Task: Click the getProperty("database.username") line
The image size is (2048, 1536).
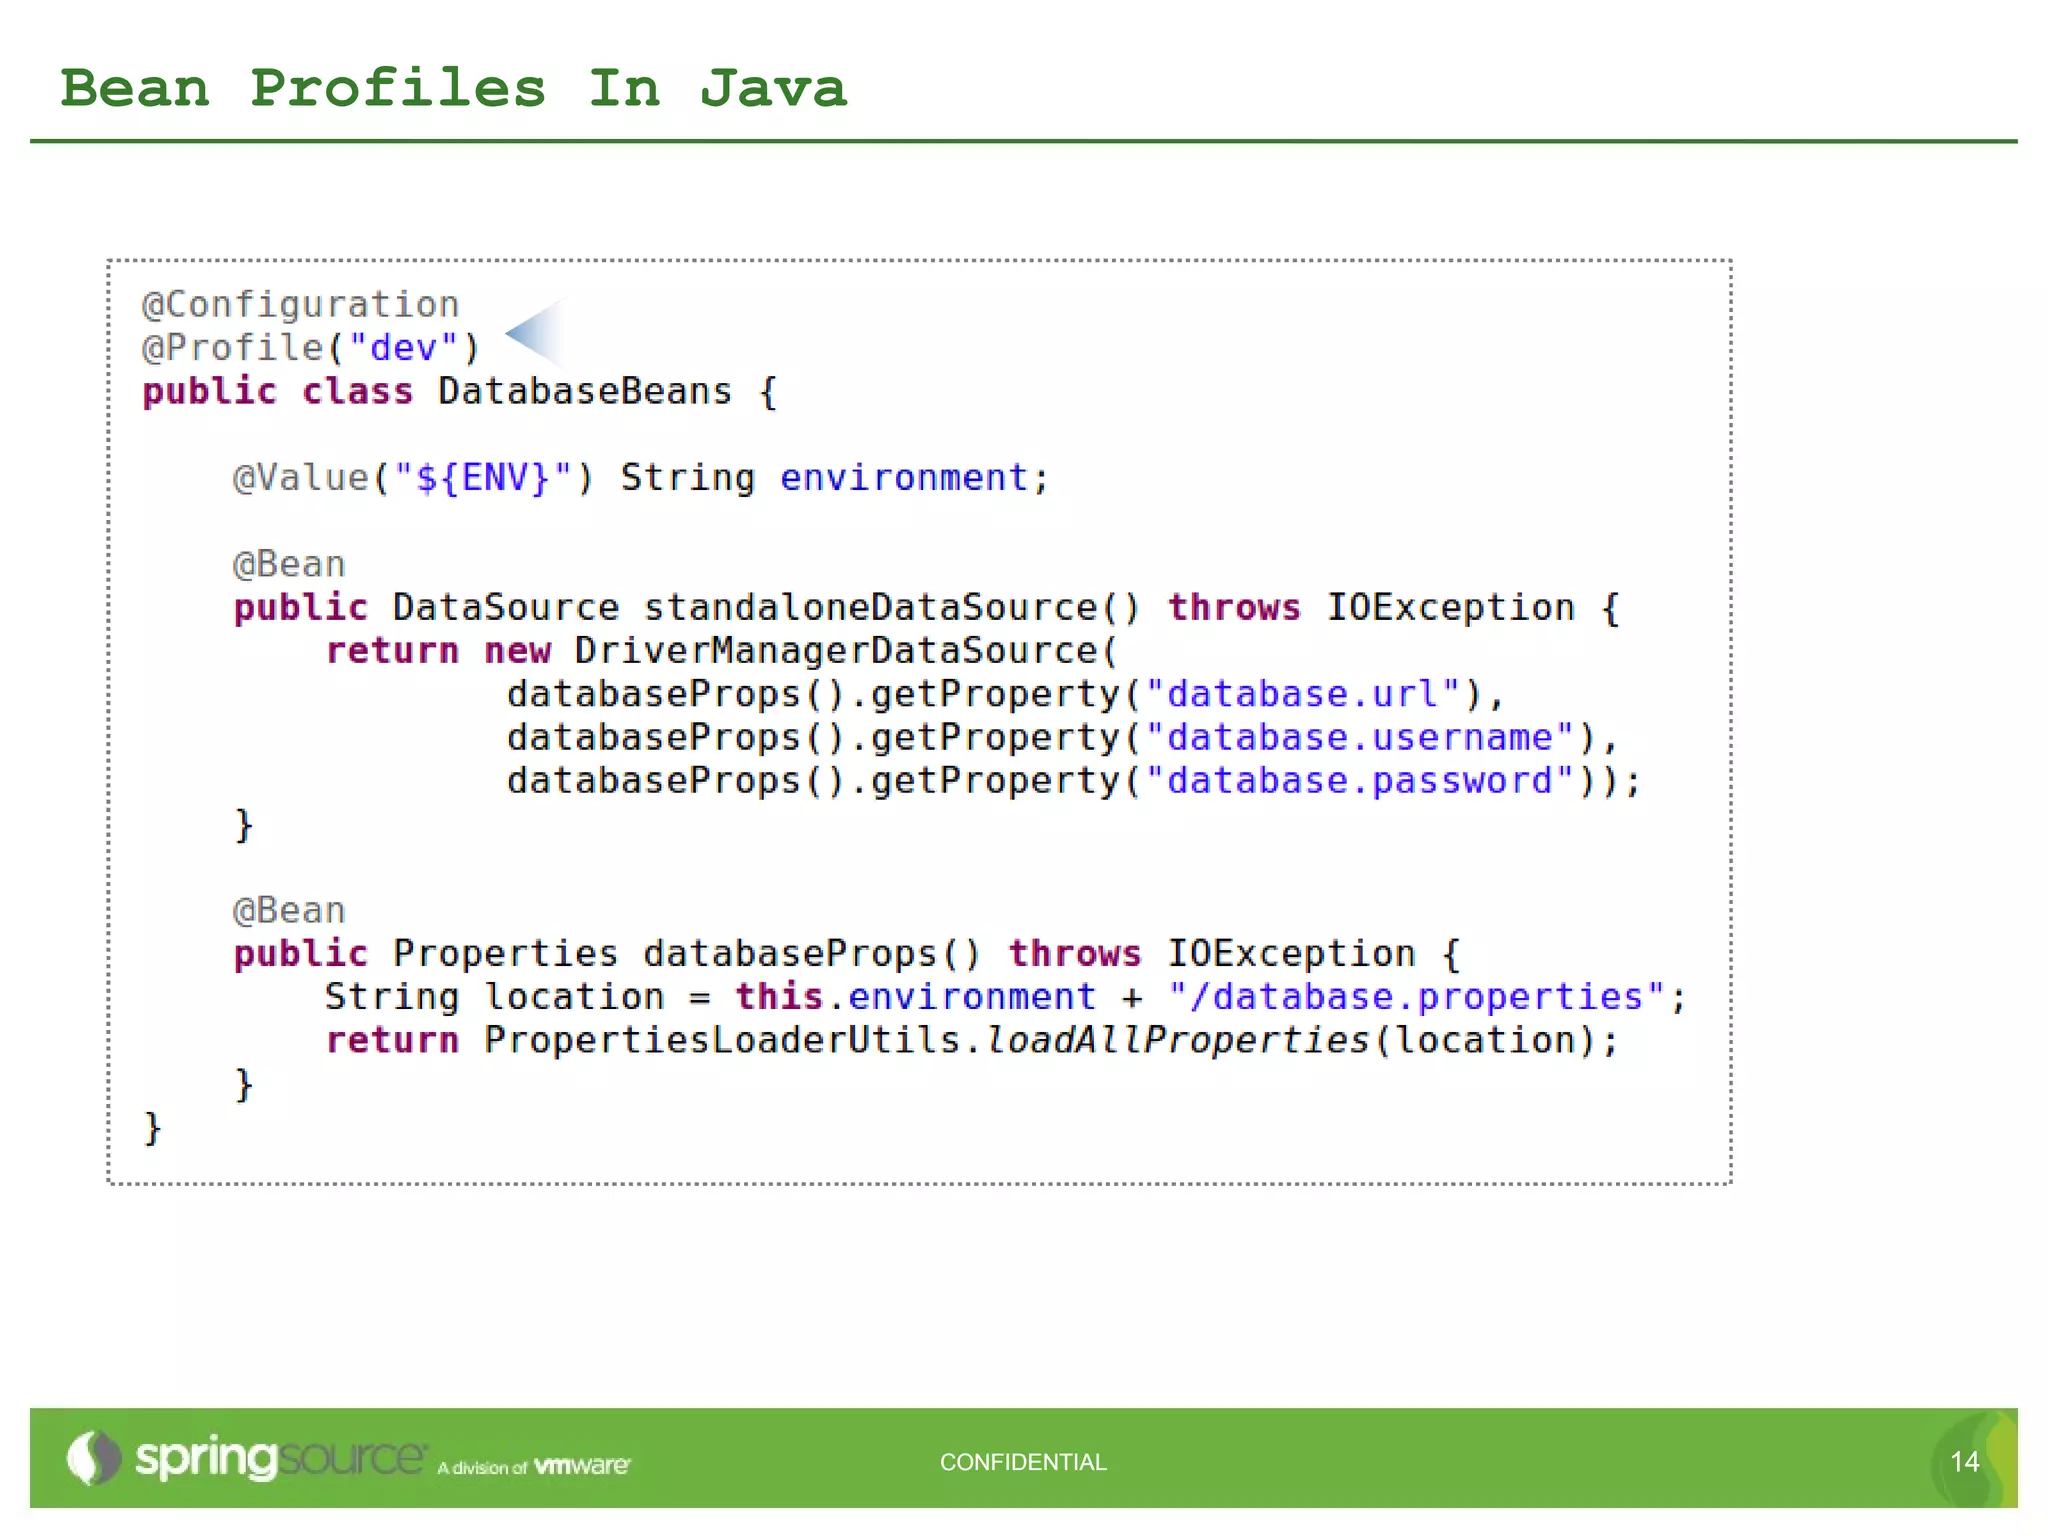Action: click(x=1062, y=738)
